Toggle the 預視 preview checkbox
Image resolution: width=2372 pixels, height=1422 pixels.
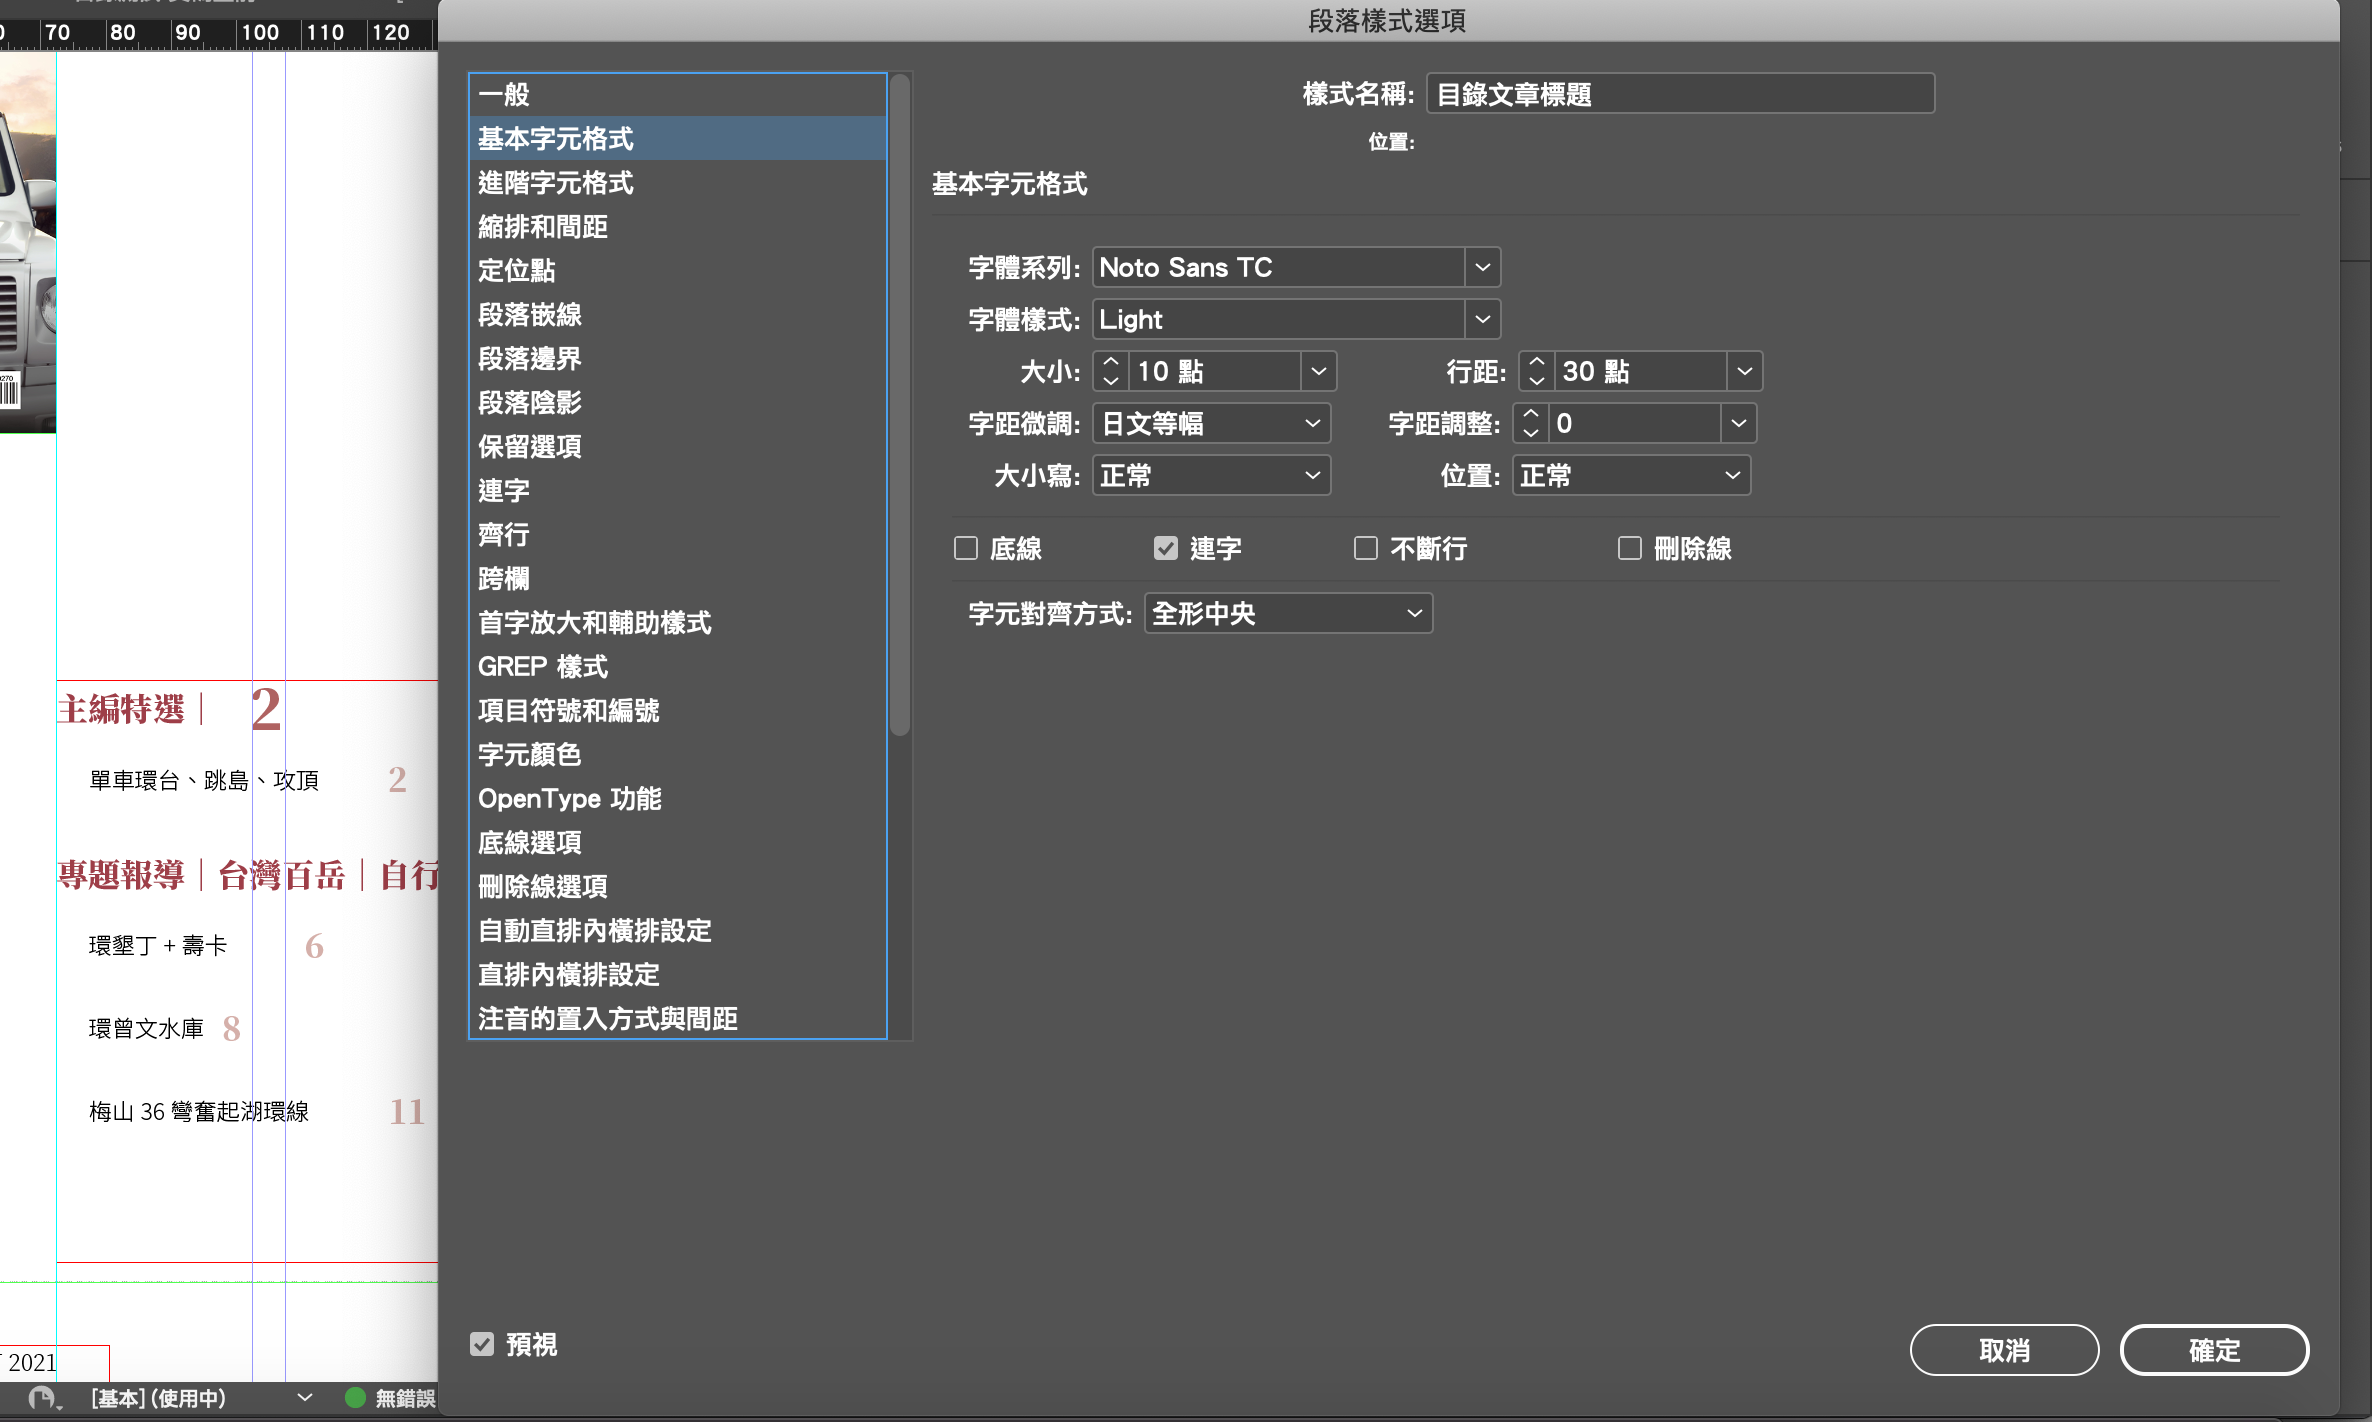click(x=482, y=1344)
